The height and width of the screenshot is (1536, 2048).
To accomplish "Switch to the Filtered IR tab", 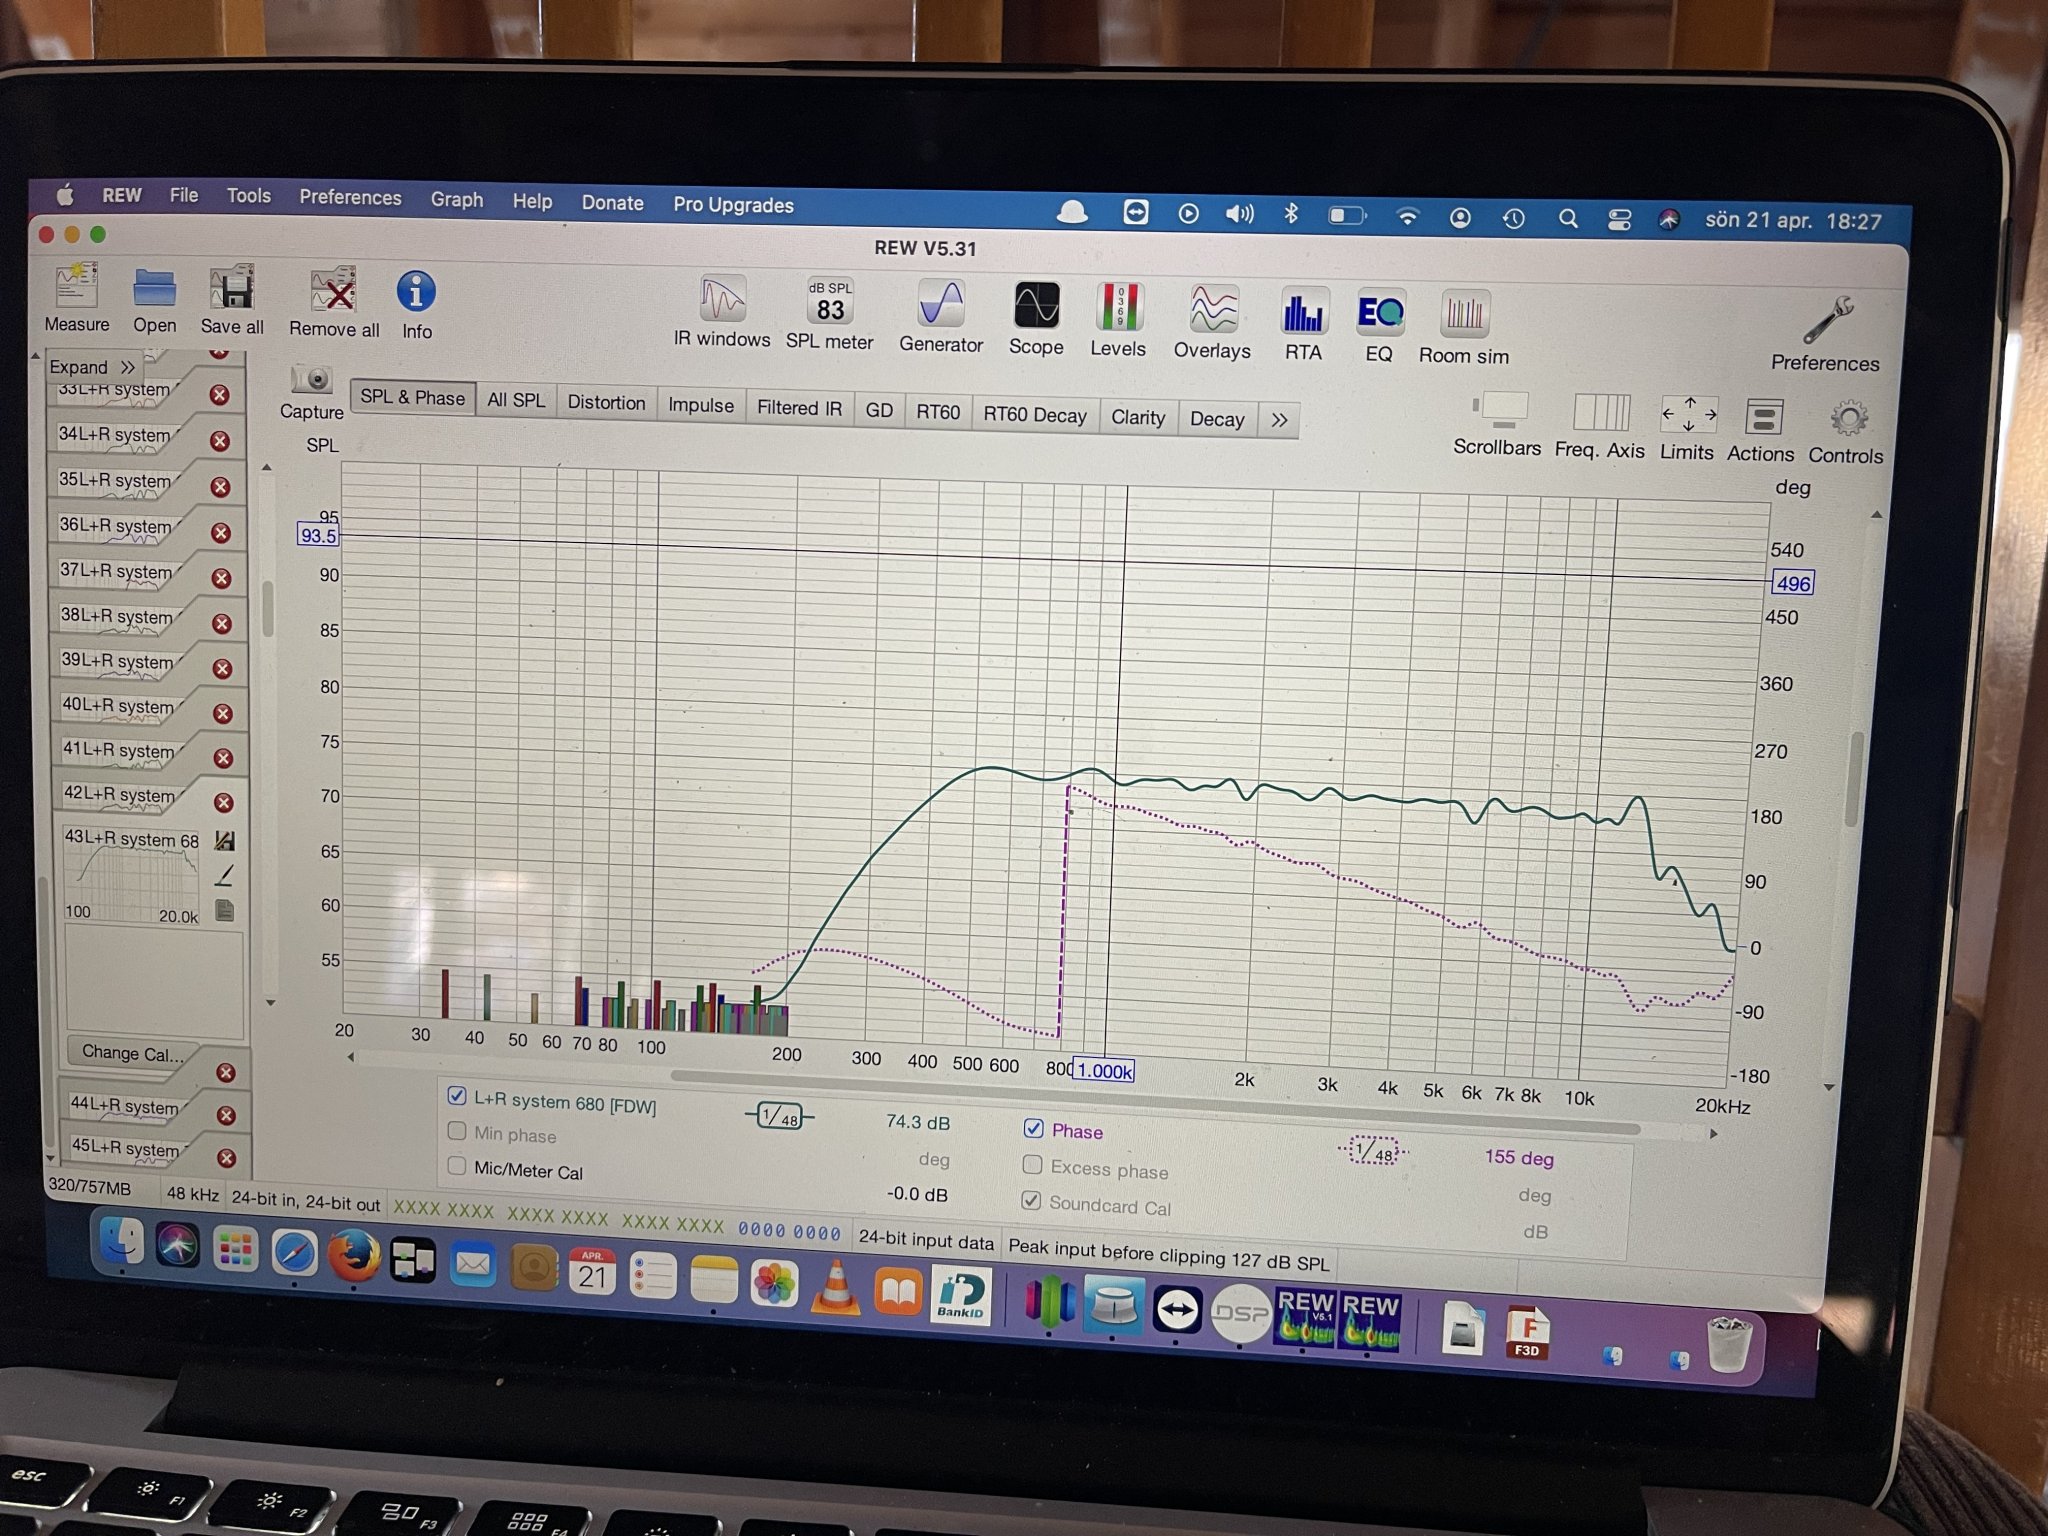I will (x=799, y=407).
